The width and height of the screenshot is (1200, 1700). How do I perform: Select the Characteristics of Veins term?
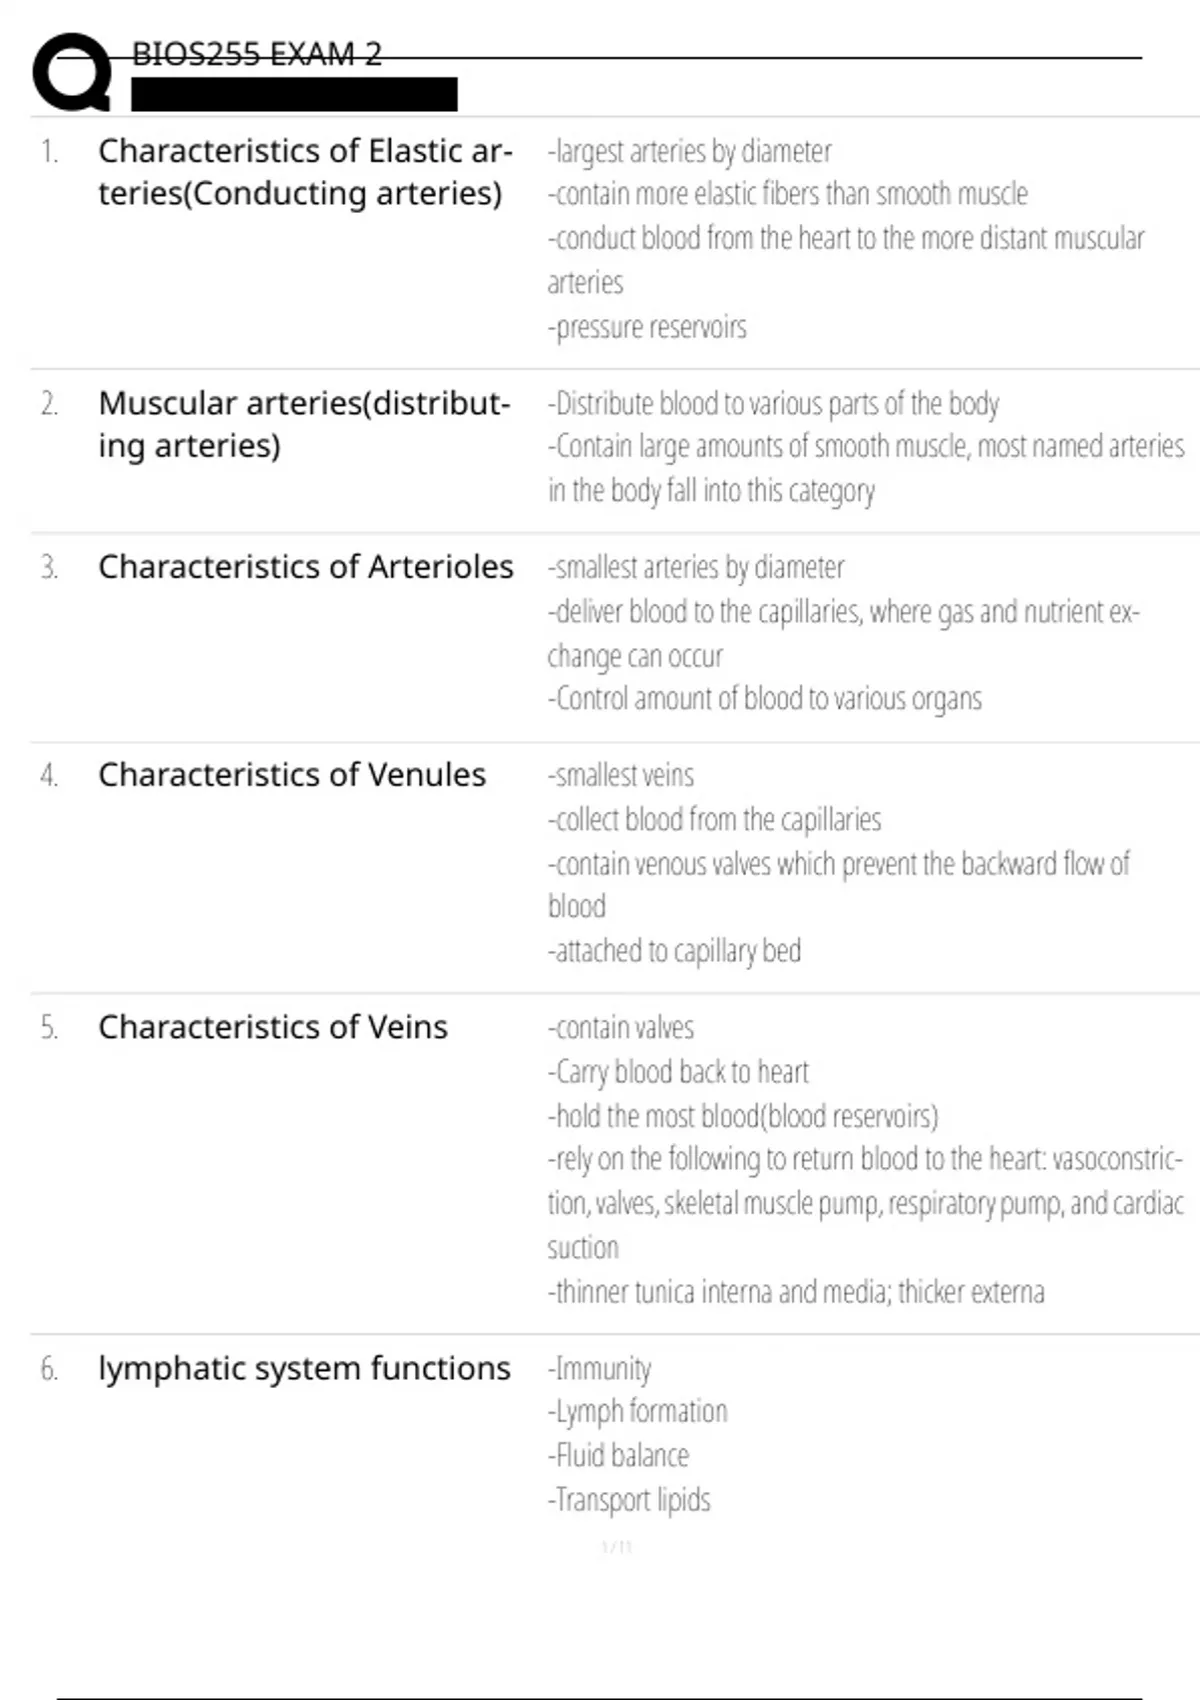(x=272, y=1027)
